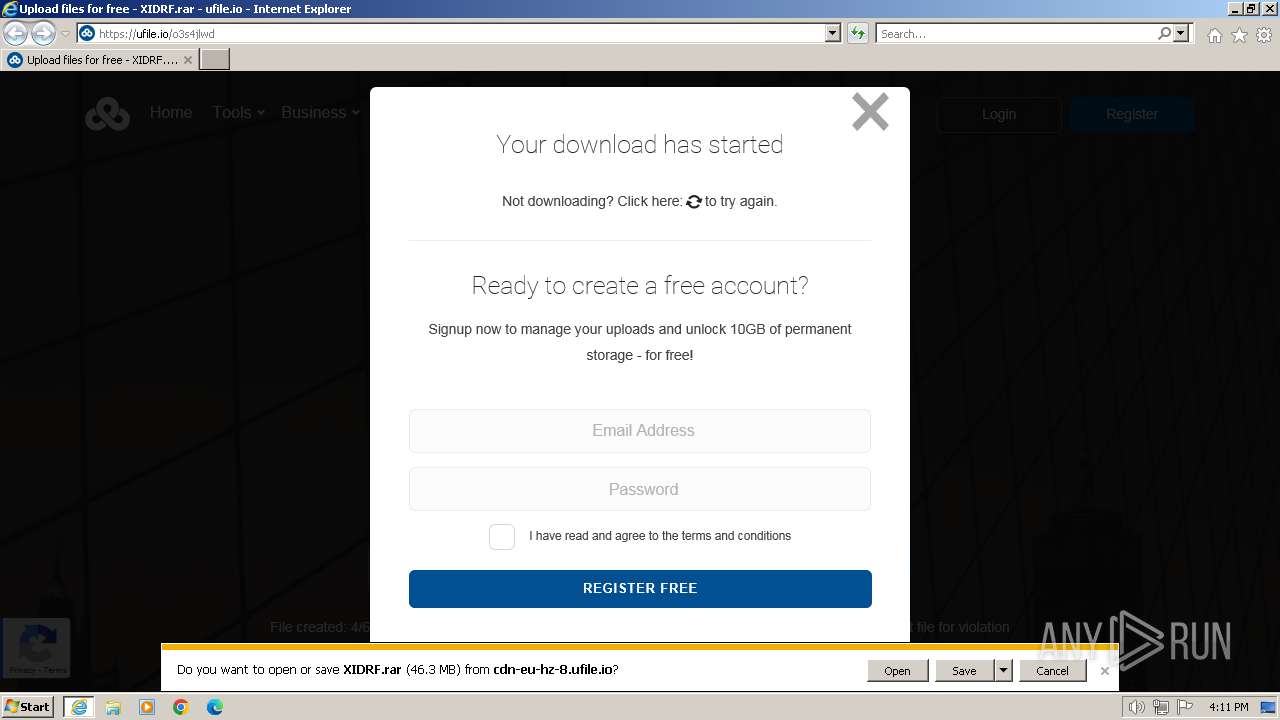
Task: Click the REGISTER FREE button
Action: 640,589
